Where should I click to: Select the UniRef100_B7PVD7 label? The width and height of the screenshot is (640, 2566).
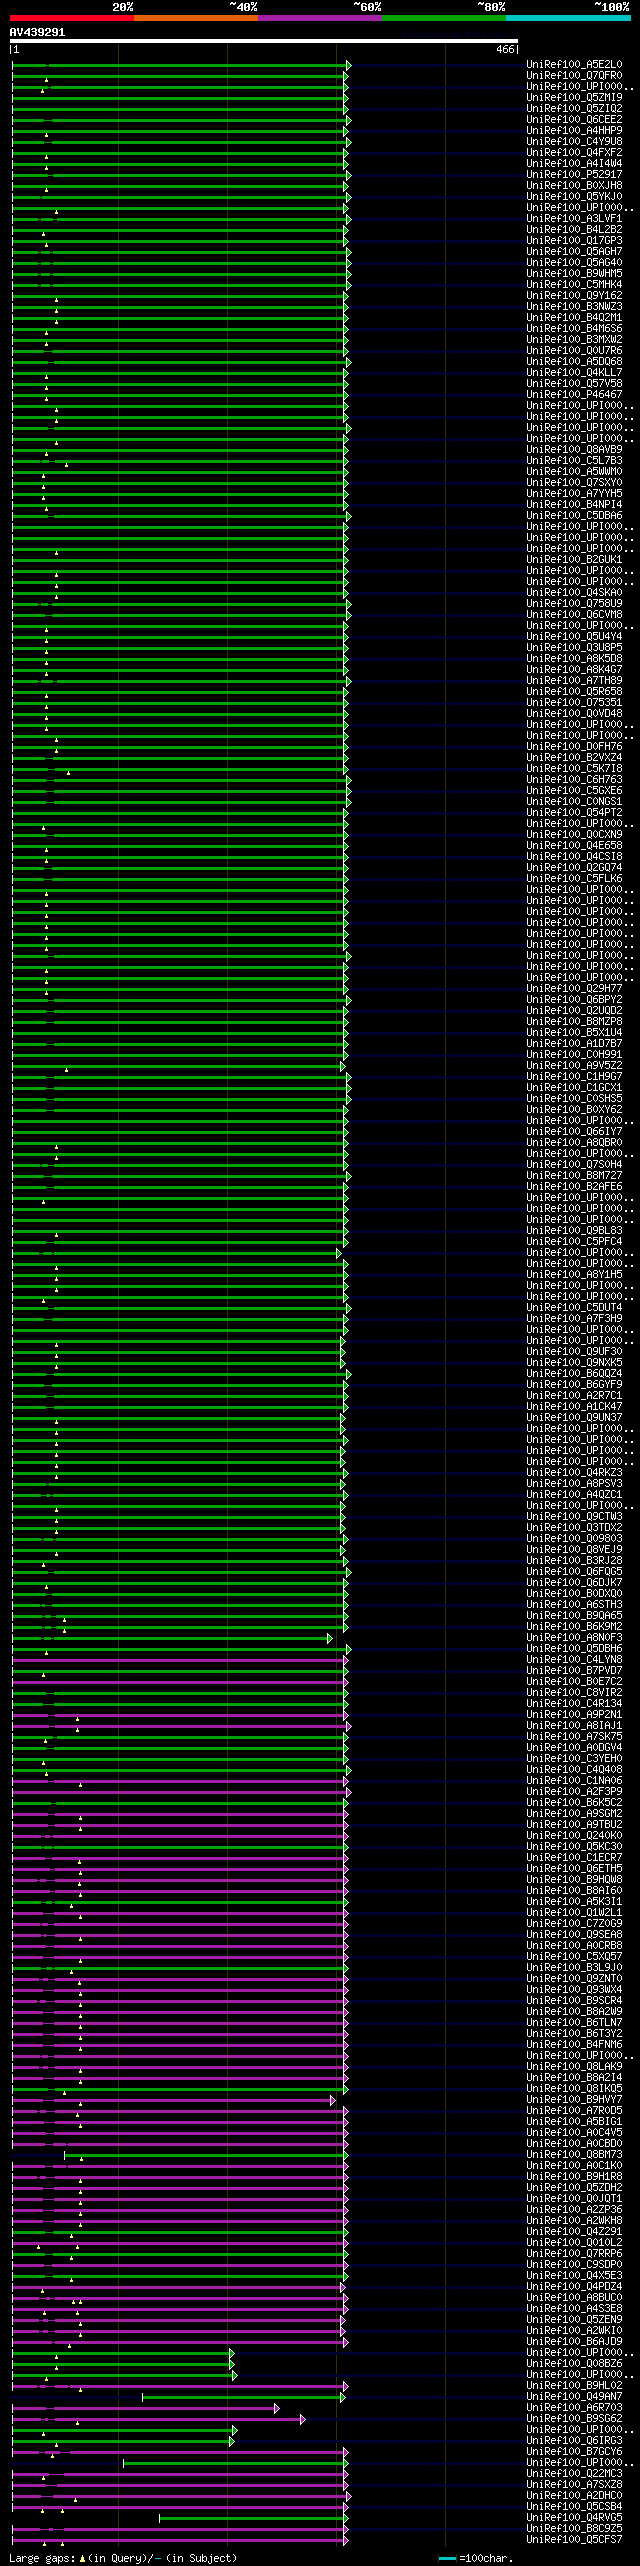coord(574,1671)
